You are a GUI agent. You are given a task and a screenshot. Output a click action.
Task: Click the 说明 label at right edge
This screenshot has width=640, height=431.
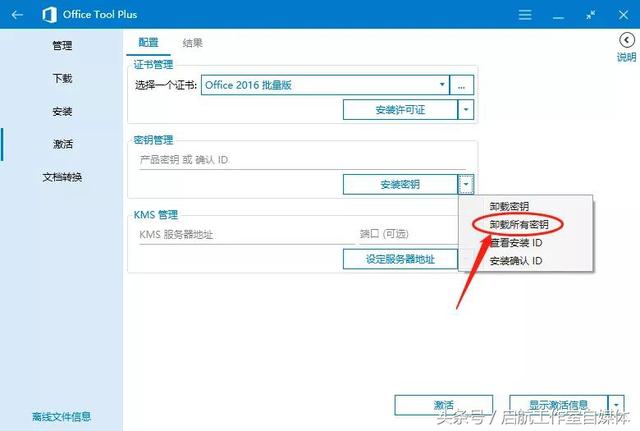point(627,57)
